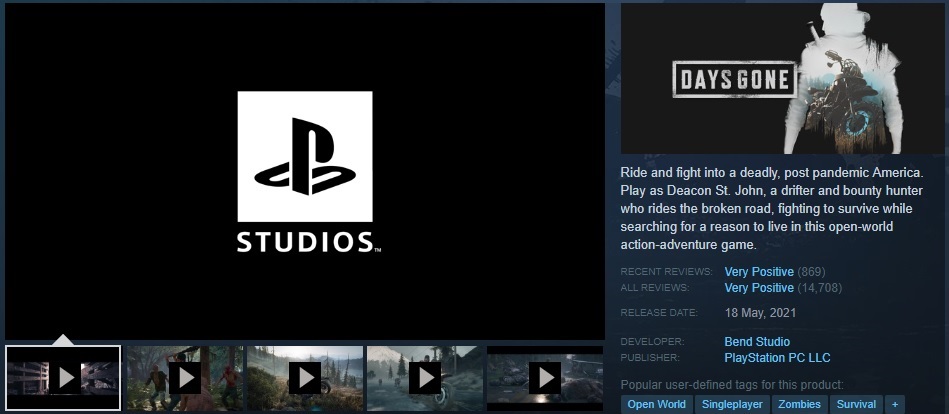
Task: Open the fifth video thumbnail at row end
Action: click(x=545, y=378)
